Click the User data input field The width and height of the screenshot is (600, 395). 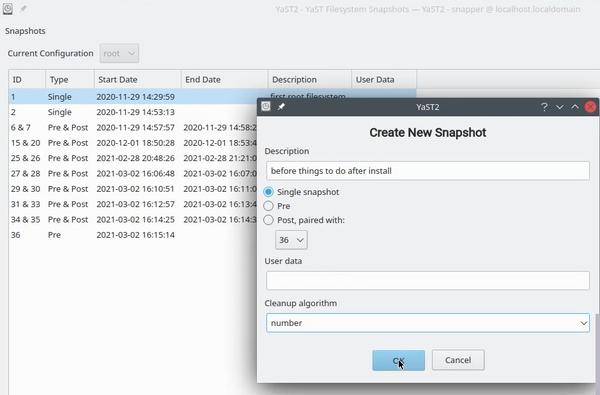428,281
